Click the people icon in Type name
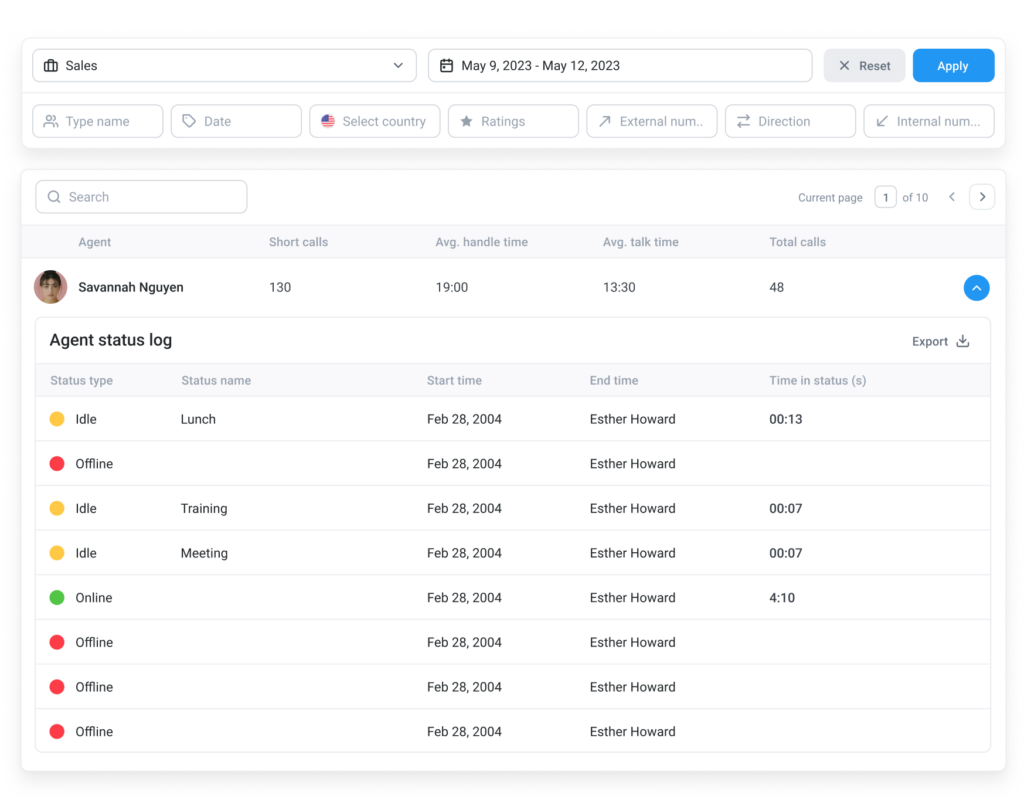The height and width of the screenshot is (809, 1024). point(51,121)
